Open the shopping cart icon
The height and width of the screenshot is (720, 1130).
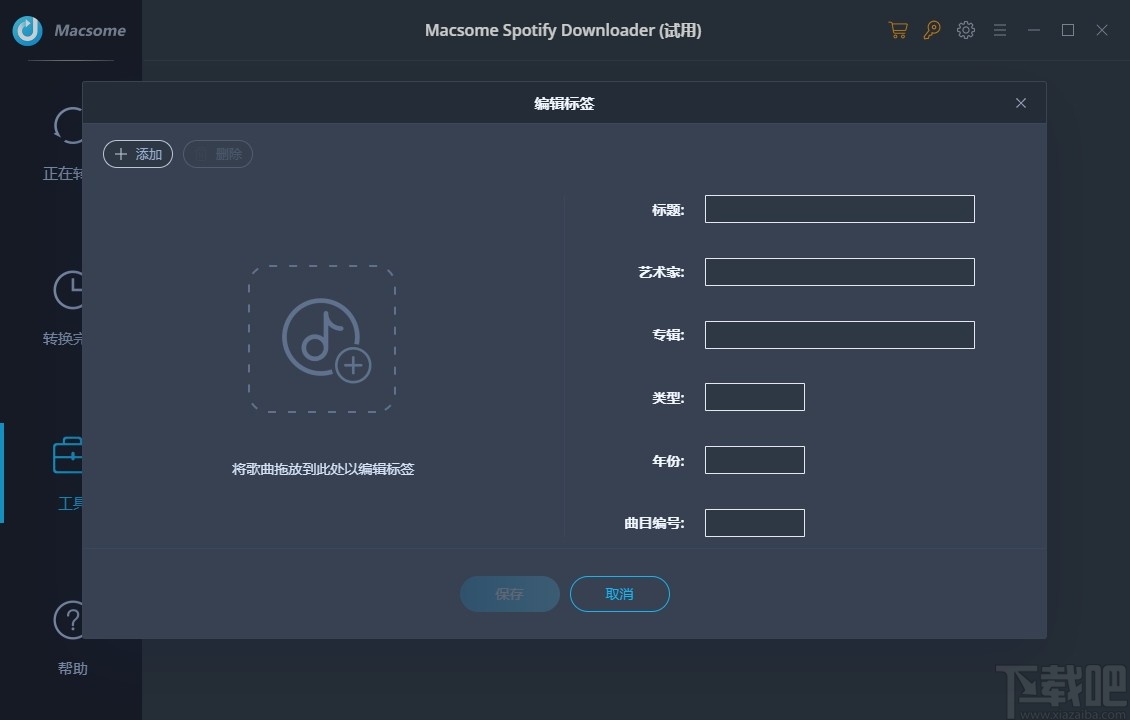point(897,30)
